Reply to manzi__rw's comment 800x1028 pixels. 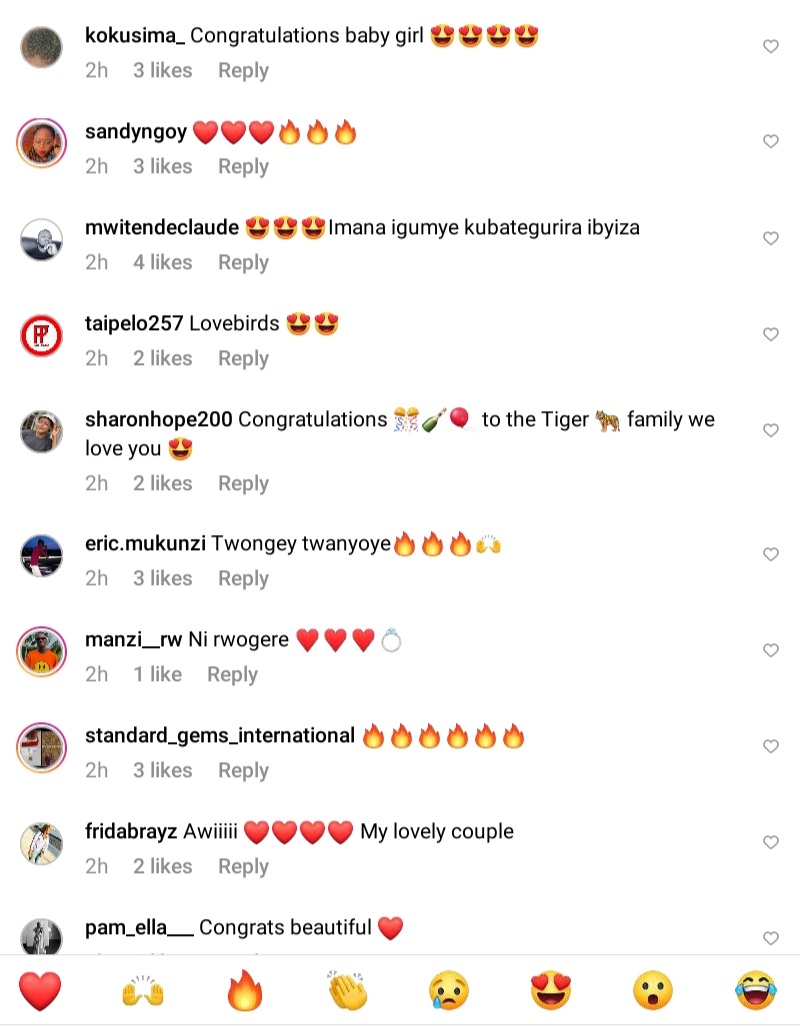[x=232, y=674]
